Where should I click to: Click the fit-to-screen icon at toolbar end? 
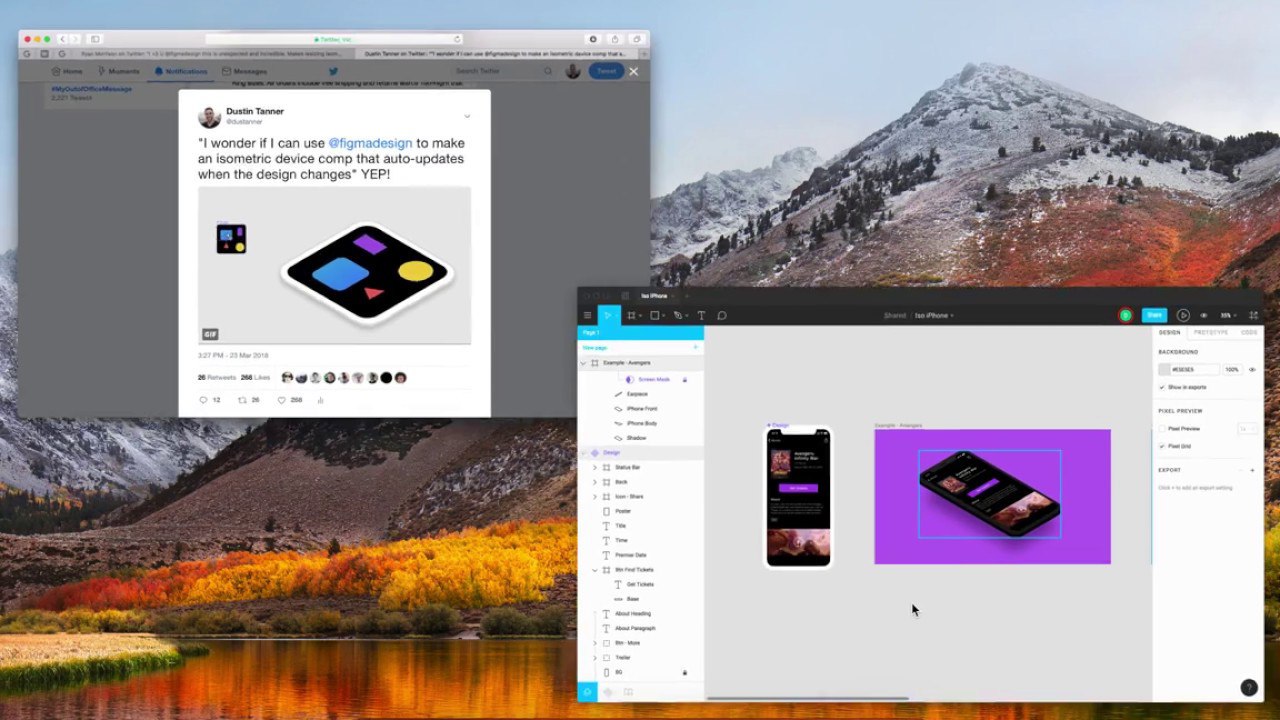(1253, 315)
